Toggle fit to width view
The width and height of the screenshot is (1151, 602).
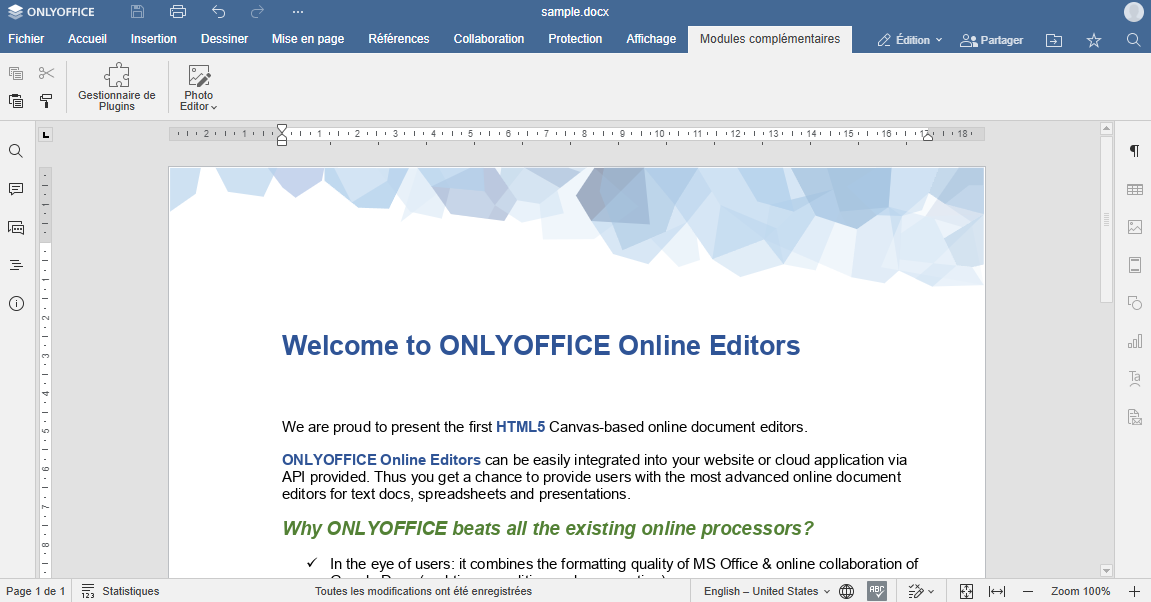pos(997,591)
